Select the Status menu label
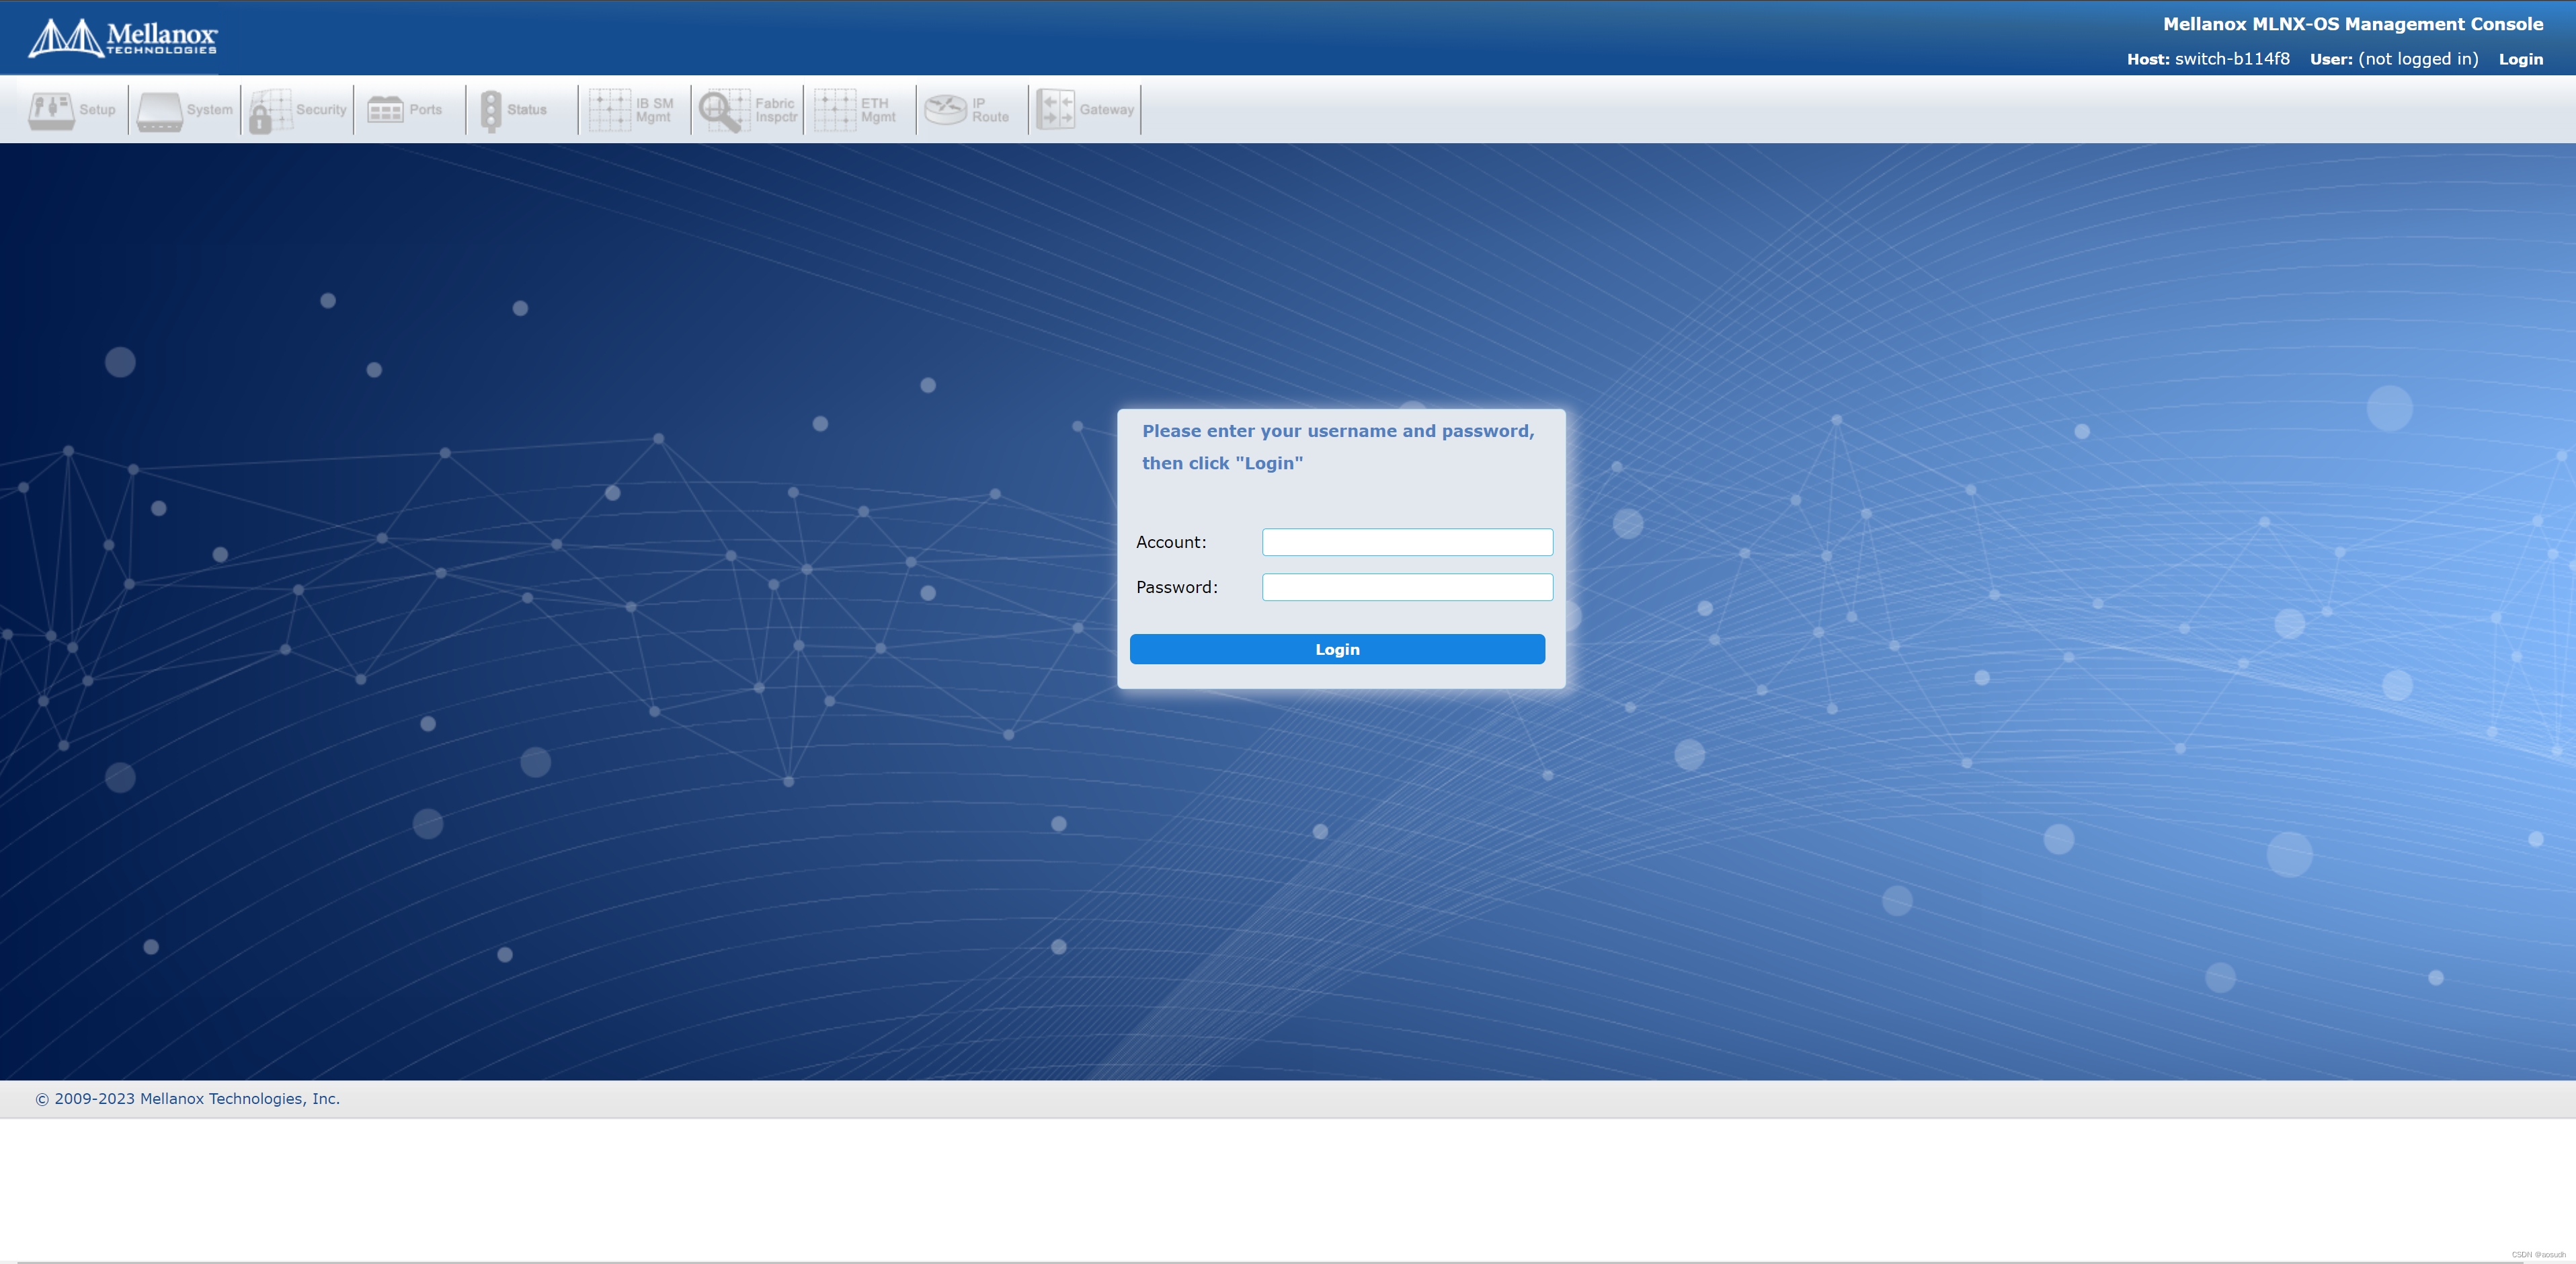 click(x=526, y=110)
